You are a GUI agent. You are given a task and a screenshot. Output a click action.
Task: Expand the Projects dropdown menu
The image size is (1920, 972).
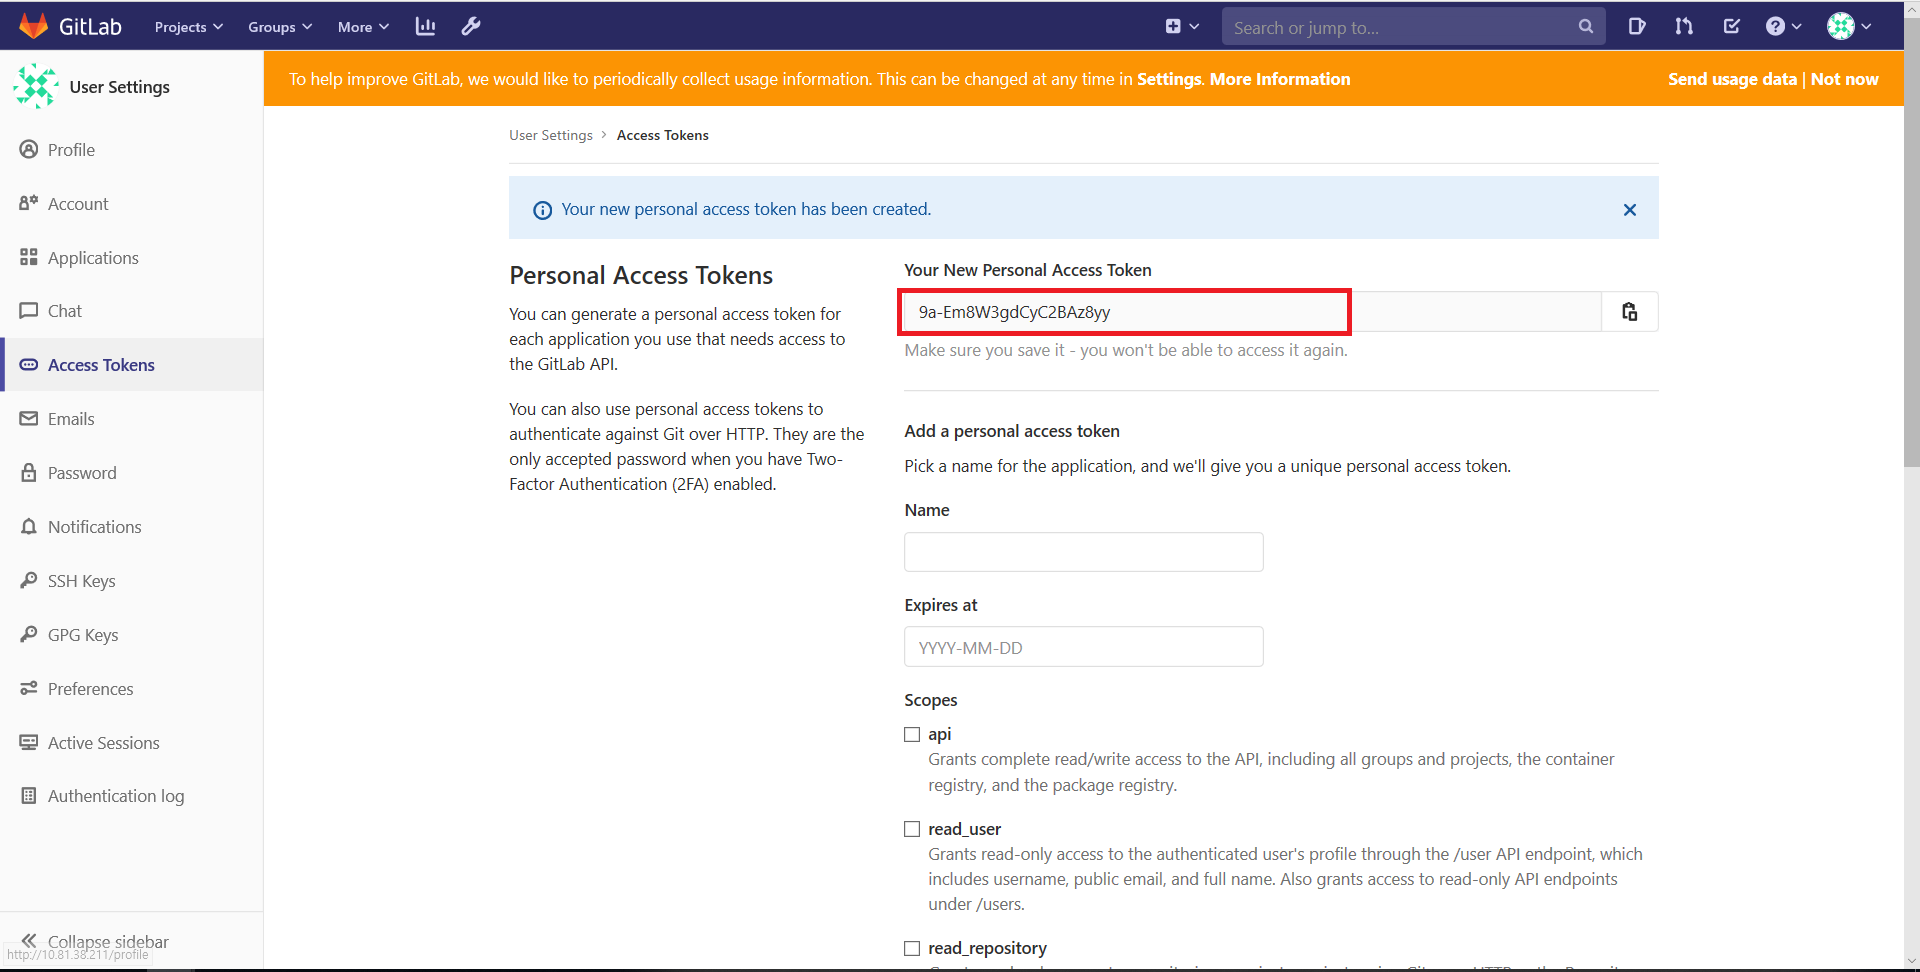(189, 27)
